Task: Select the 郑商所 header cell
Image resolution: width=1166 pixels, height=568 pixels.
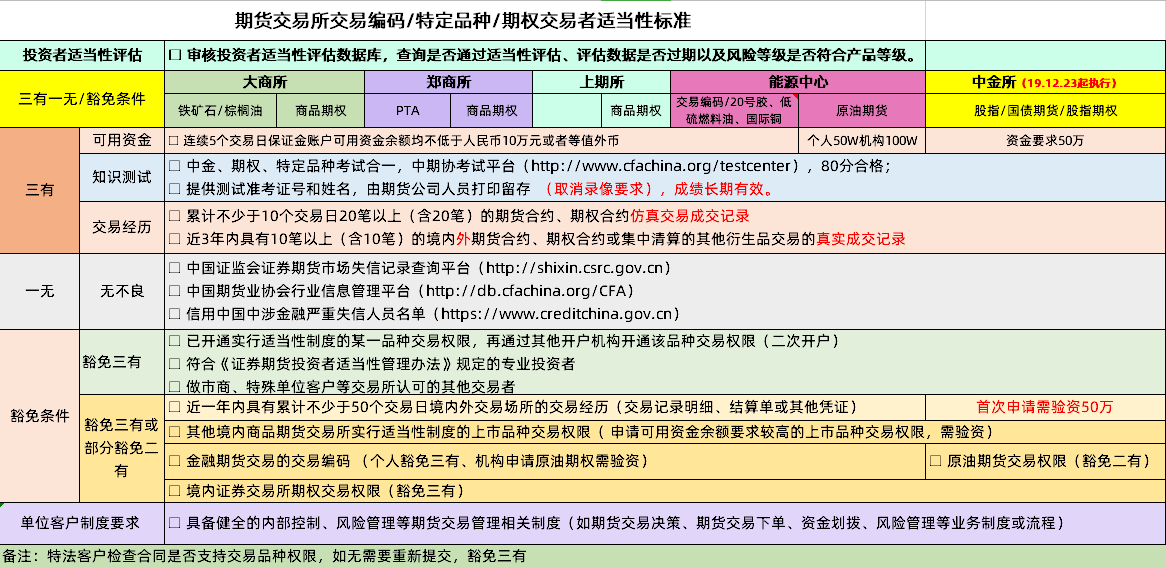Action: tap(448, 82)
